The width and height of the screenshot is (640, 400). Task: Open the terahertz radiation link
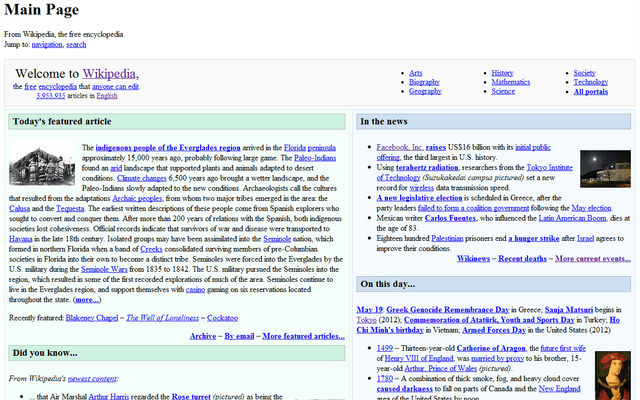(427, 167)
